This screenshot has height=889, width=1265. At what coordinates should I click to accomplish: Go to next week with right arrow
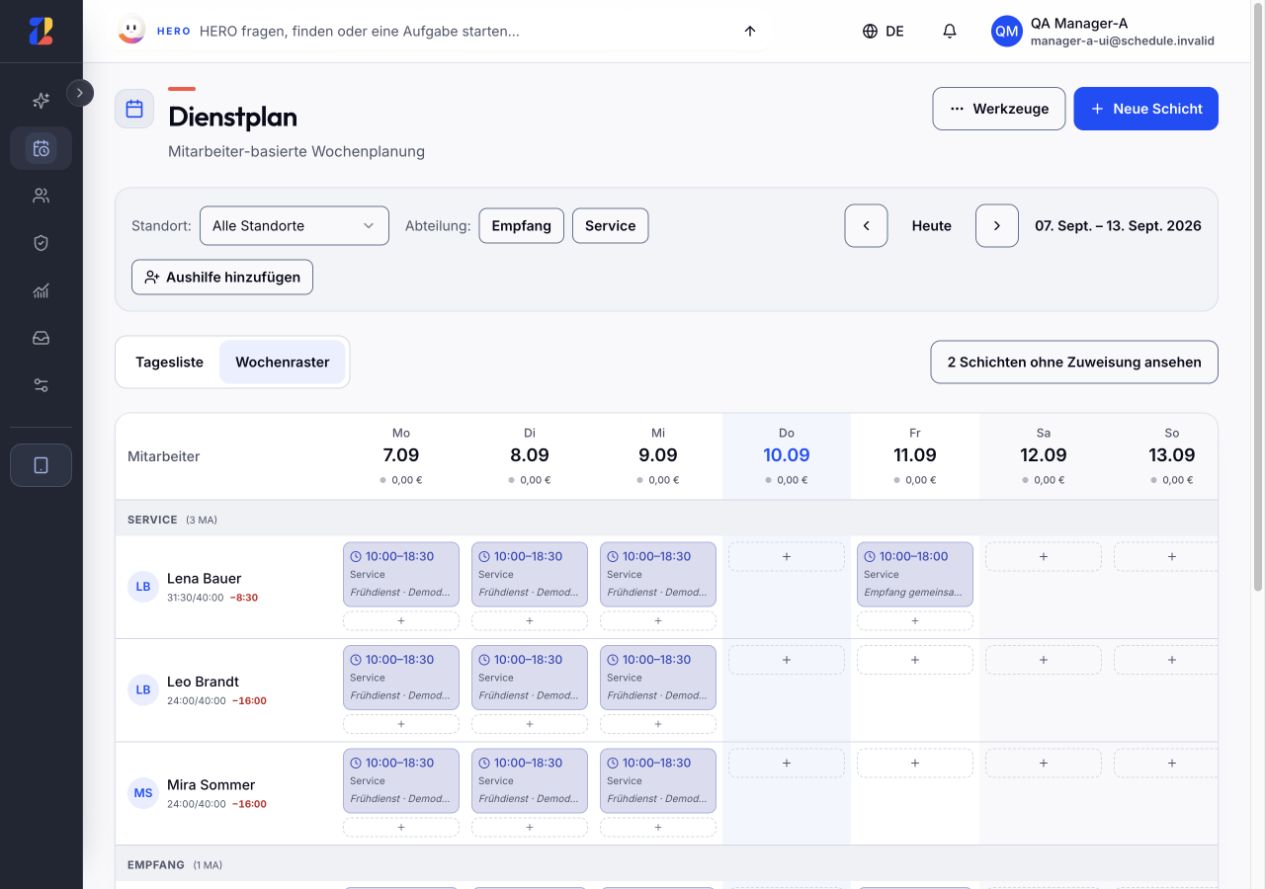pyautogui.click(x=997, y=226)
